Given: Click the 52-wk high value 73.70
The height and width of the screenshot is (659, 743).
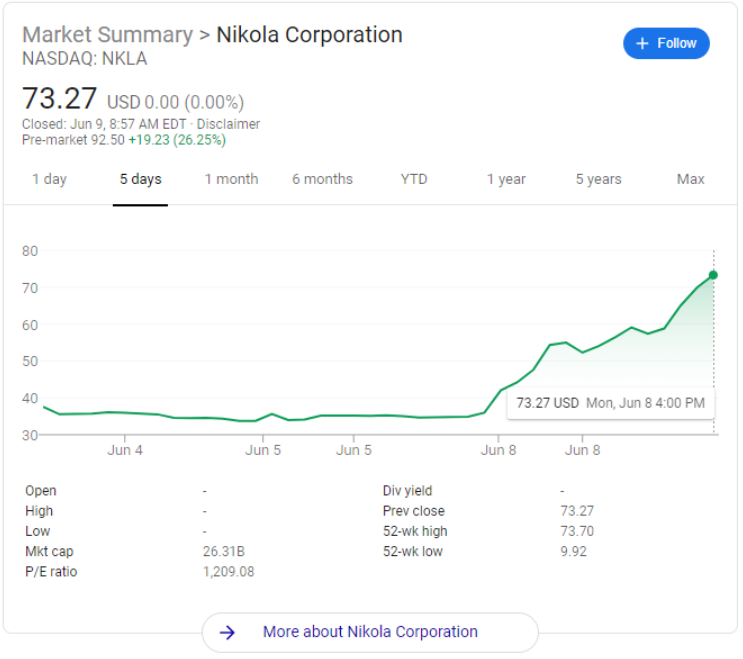Looking at the screenshot, I should click(x=577, y=531).
